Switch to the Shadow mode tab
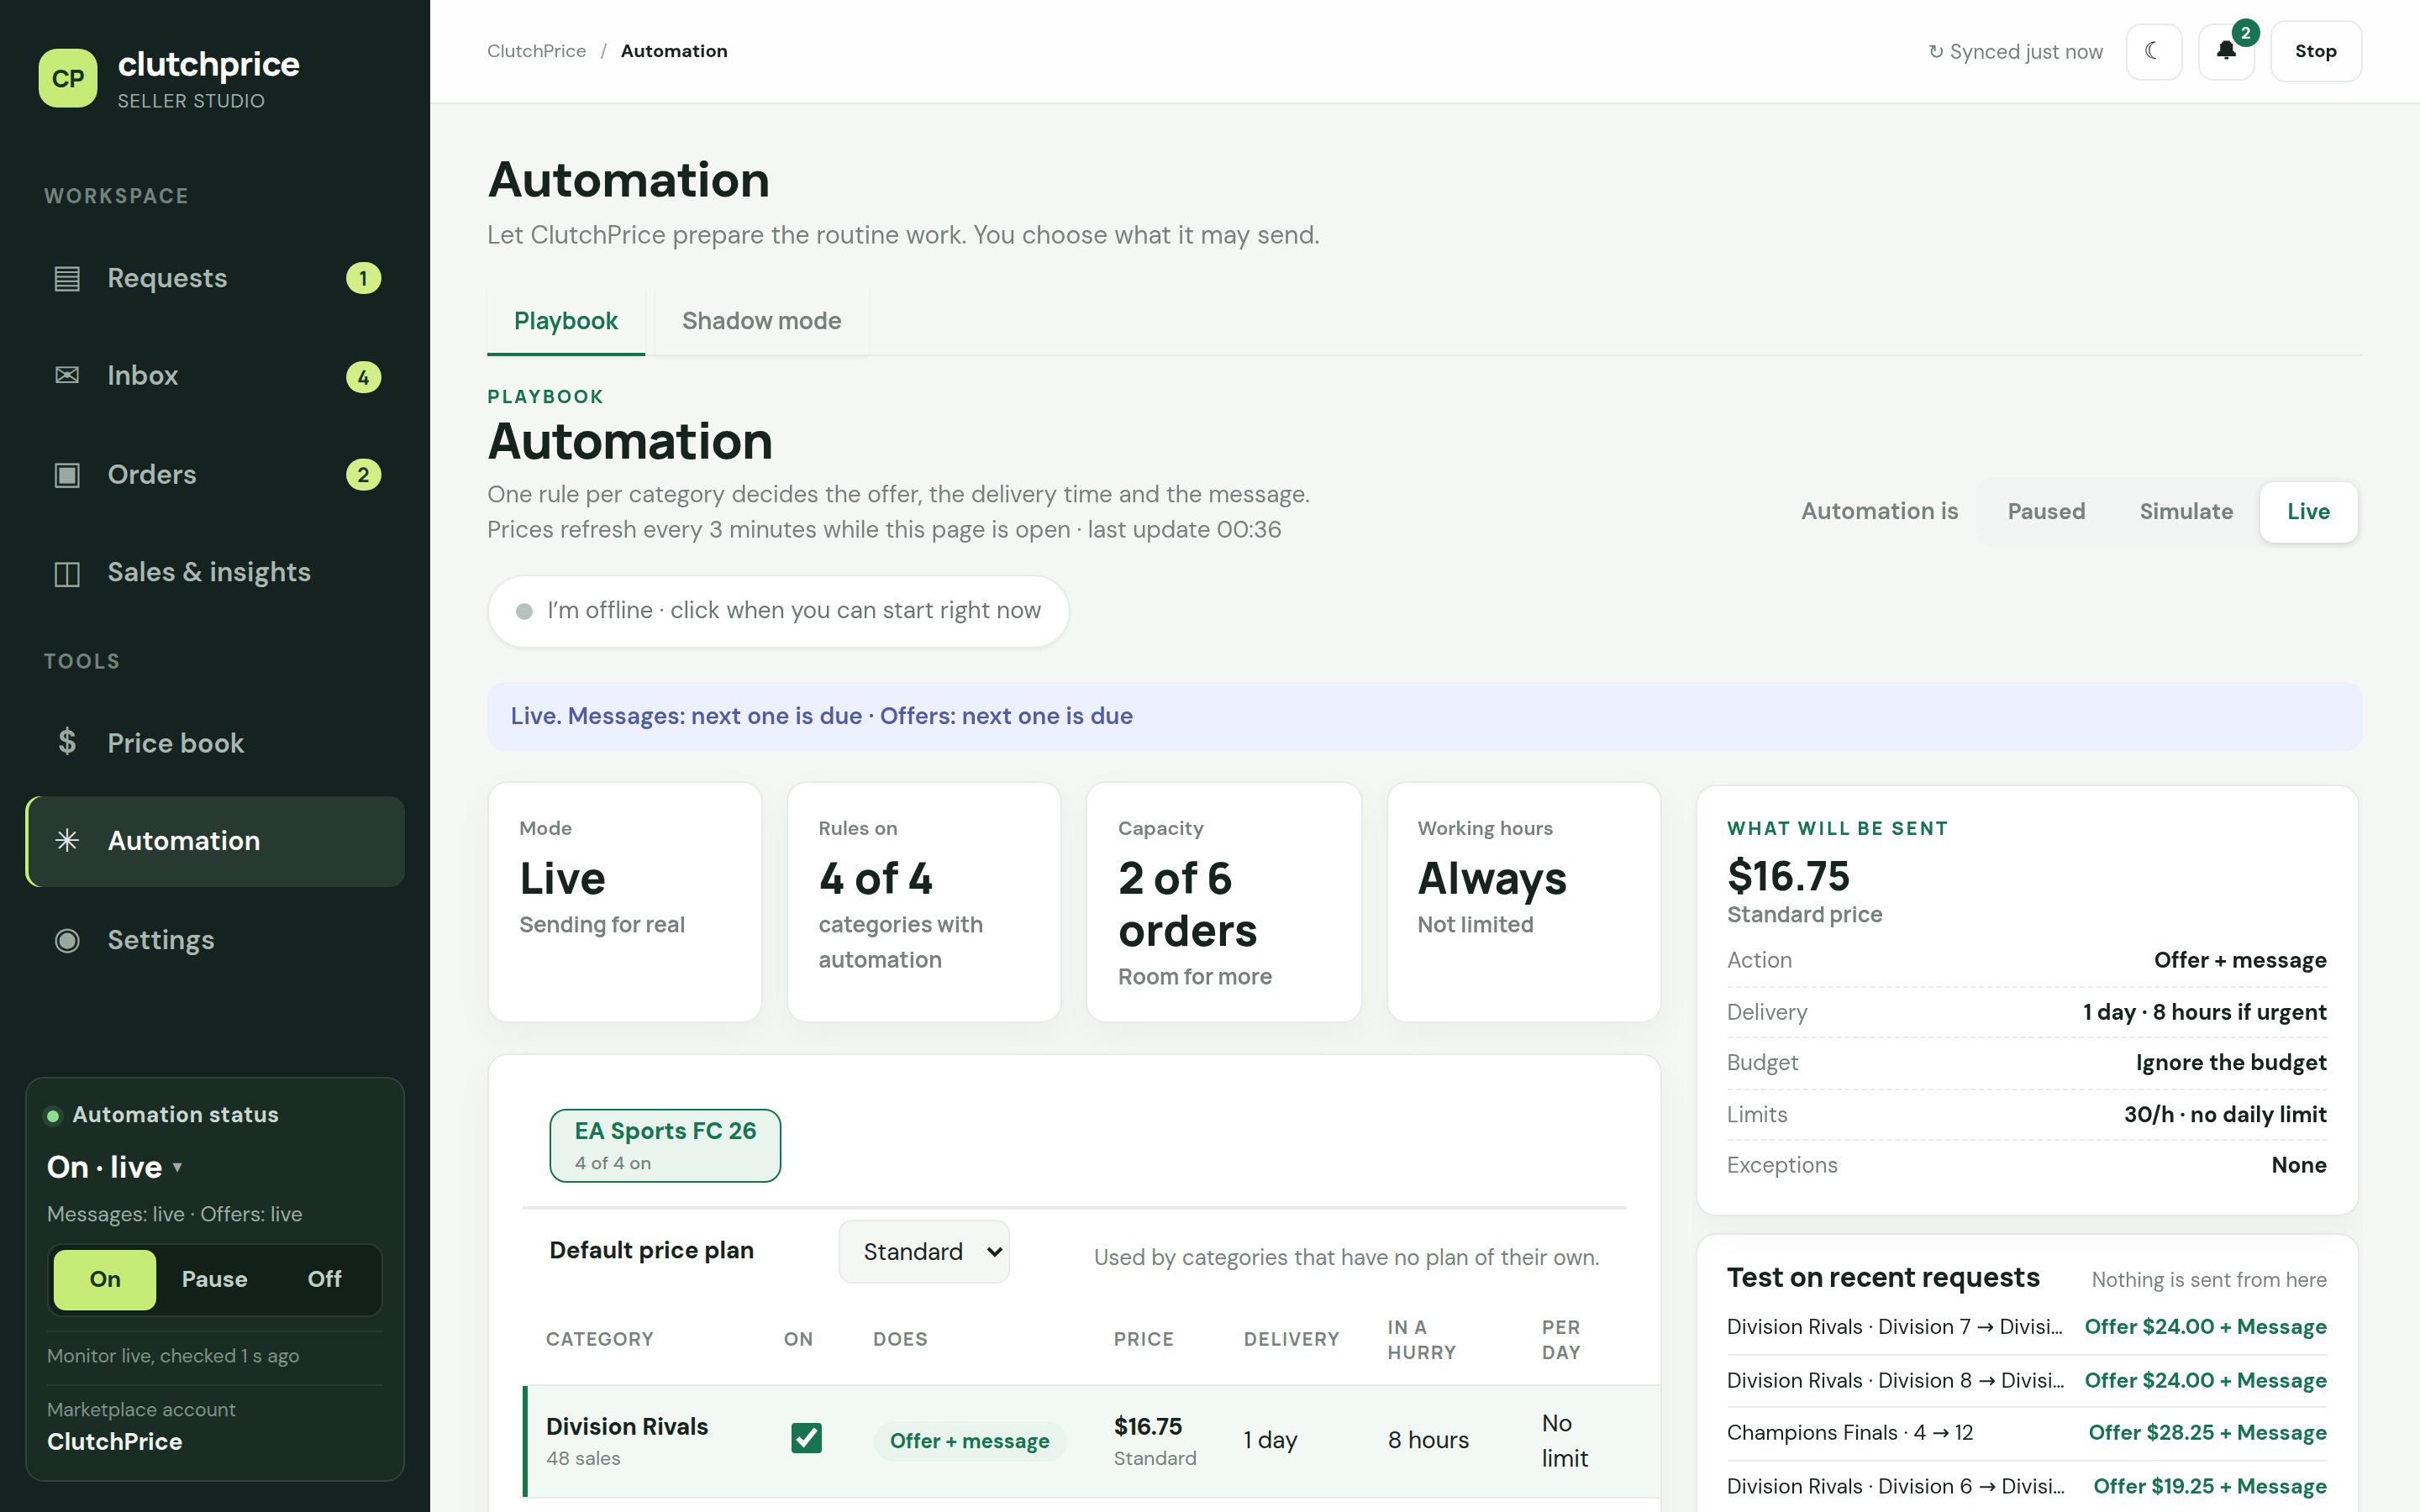Image resolution: width=2420 pixels, height=1512 pixels. (761, 321)
